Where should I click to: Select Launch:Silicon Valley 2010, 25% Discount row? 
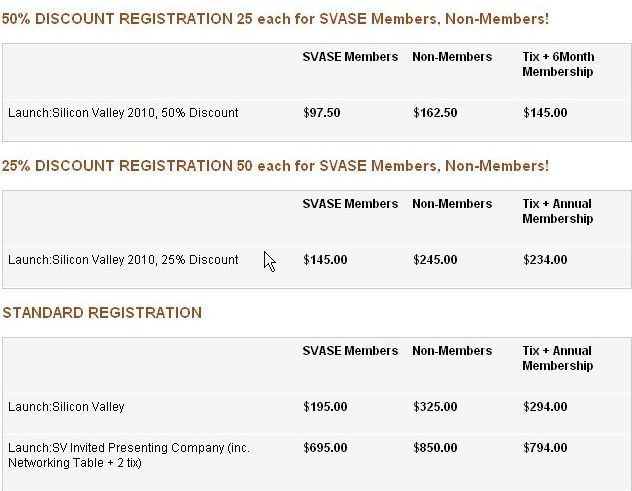123,260
